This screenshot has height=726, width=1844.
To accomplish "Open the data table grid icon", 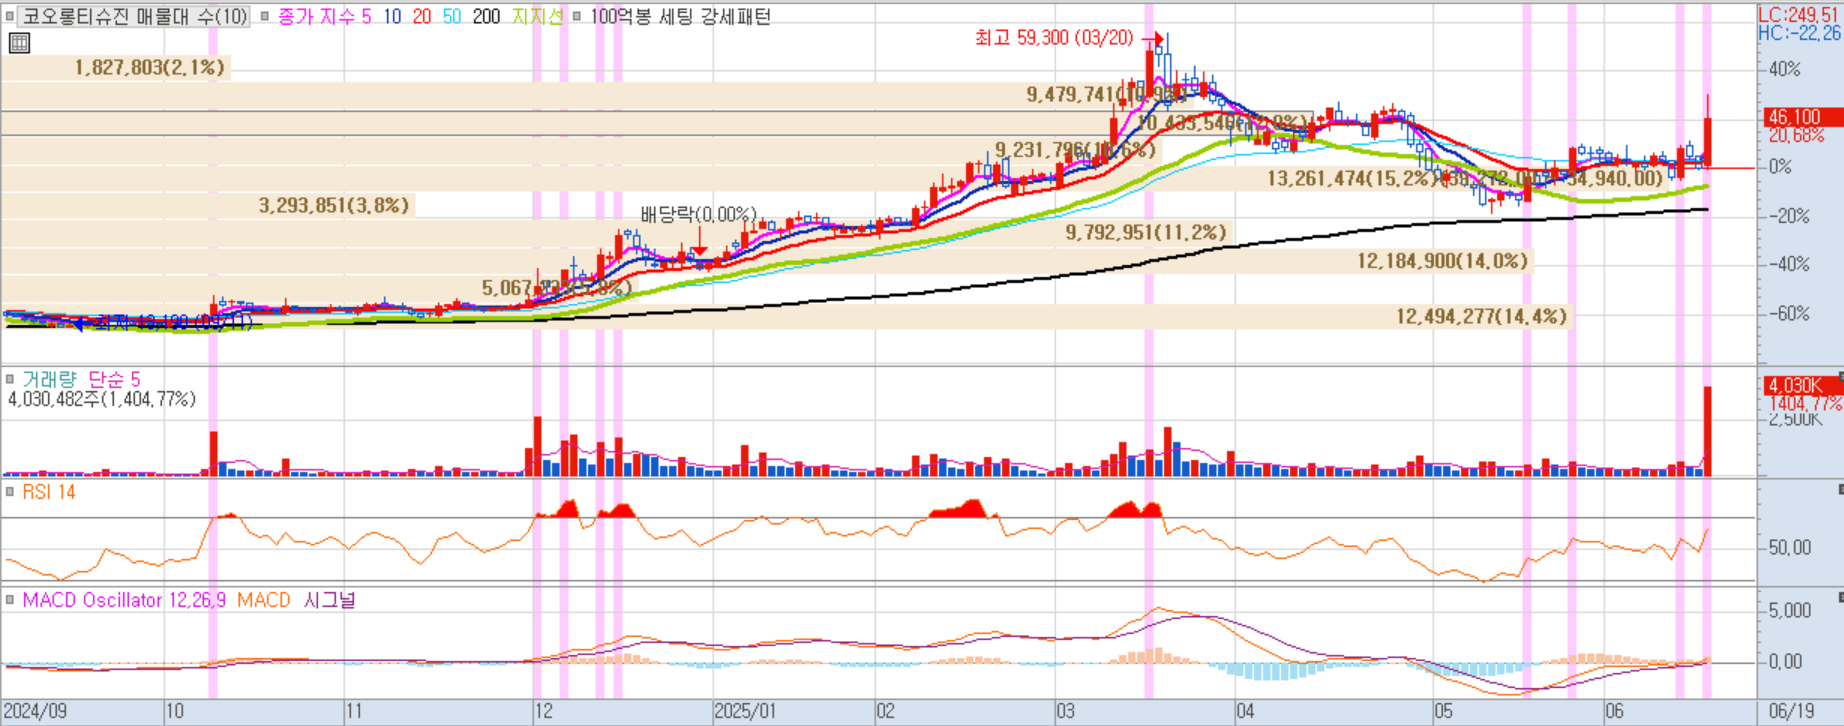I will 19,42.
